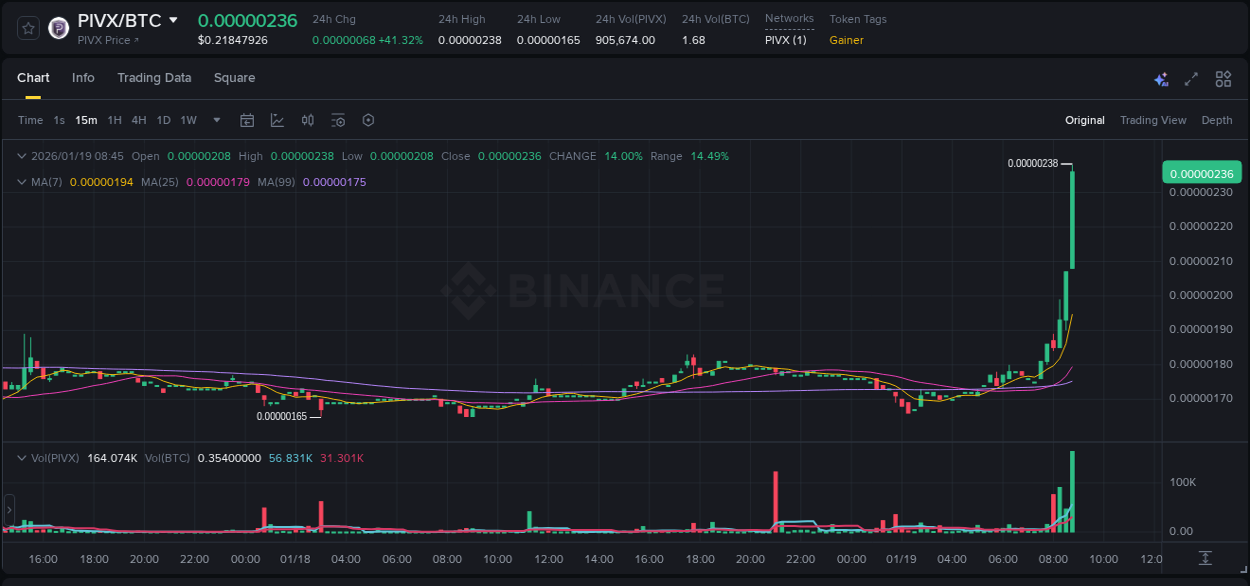Switch to the Depth chart view
1250x586 pixels.
tap(1216, 120)
